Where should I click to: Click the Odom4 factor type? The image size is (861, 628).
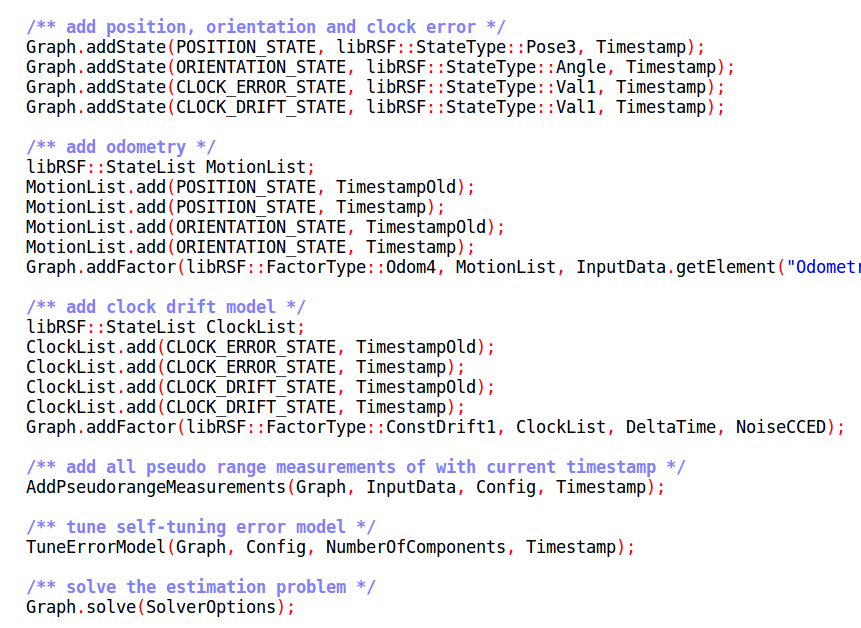point(411,267)
